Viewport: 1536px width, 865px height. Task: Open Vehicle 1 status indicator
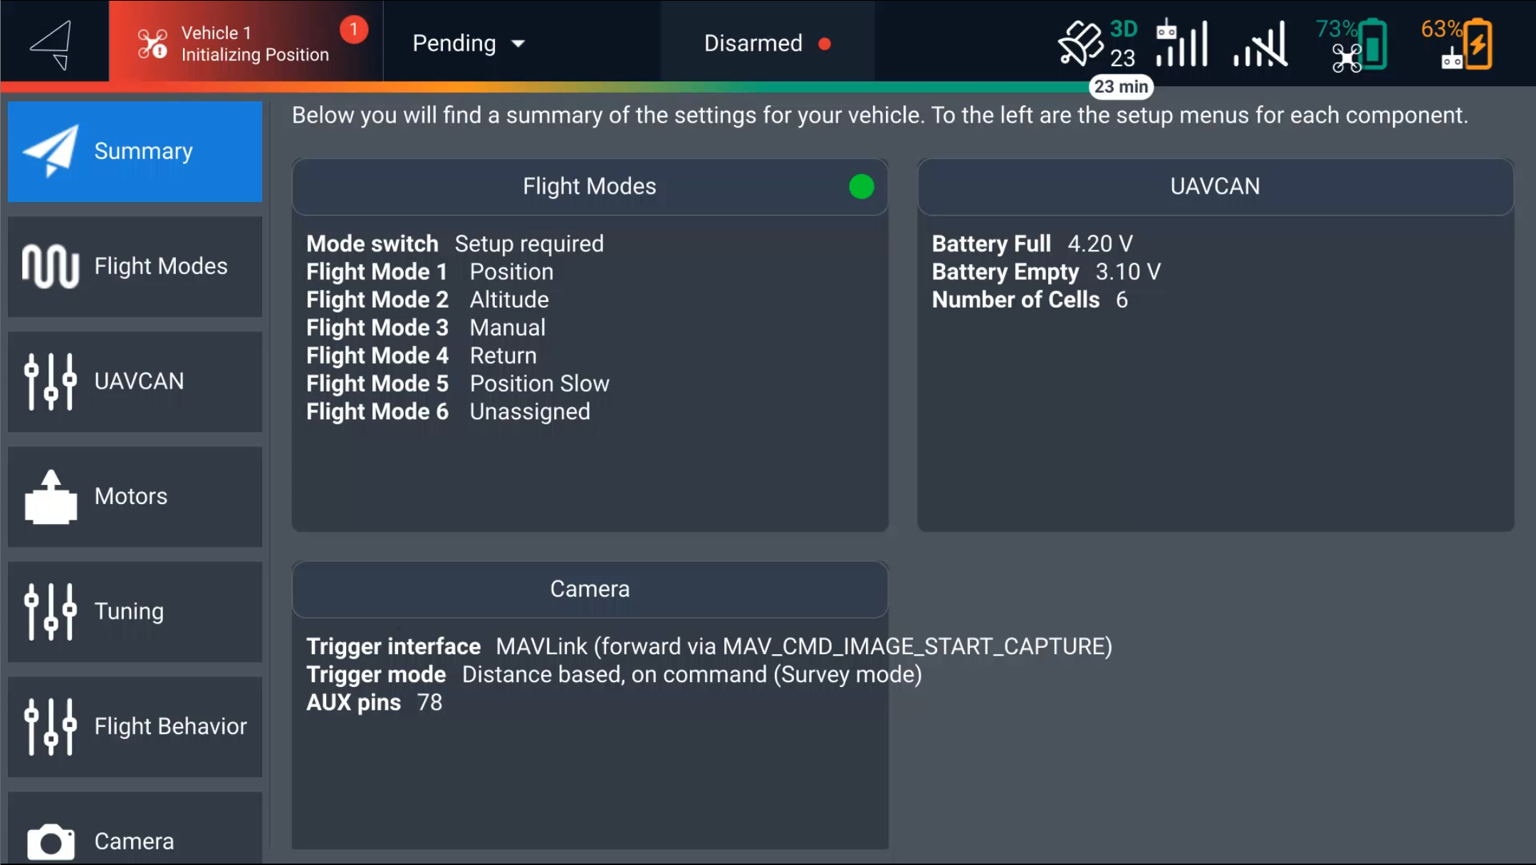click(x=240, y=44)
